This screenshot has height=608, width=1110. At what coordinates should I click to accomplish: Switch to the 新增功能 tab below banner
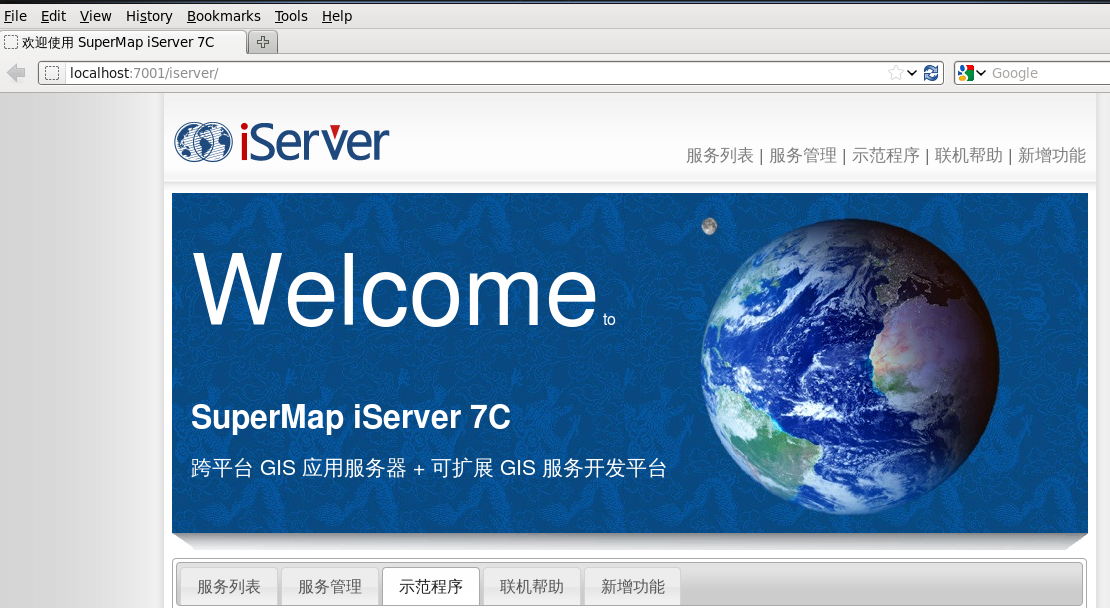[x=633, y=586]
